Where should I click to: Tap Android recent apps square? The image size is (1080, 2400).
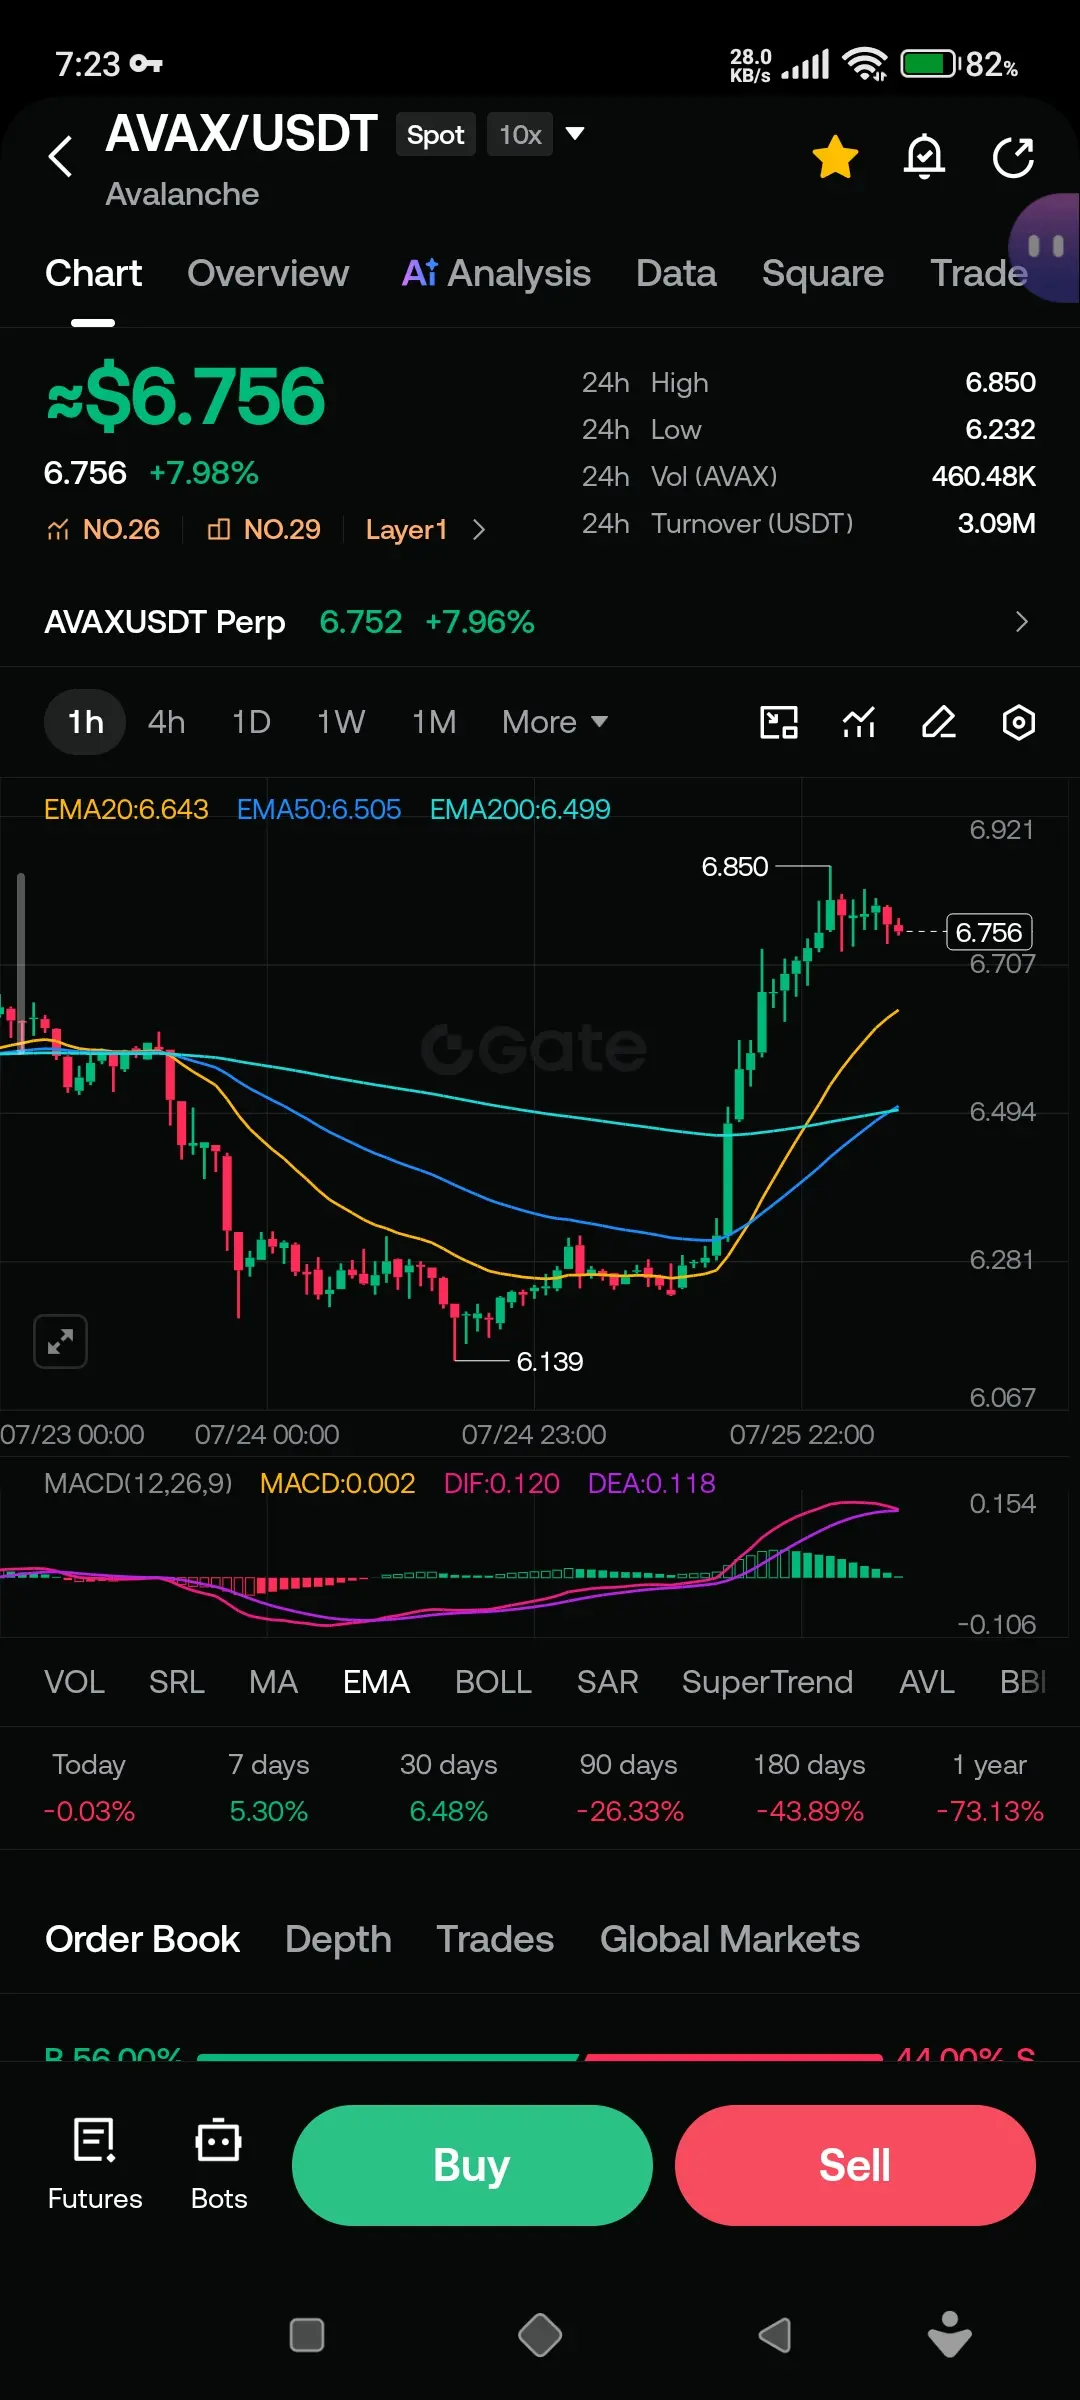coord(306,2335)
